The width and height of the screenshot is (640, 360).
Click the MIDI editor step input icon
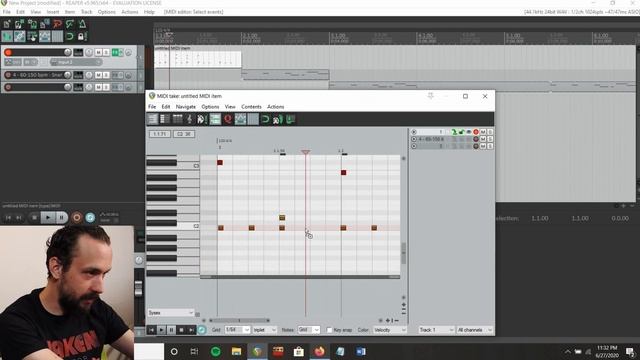click(278, 119)
